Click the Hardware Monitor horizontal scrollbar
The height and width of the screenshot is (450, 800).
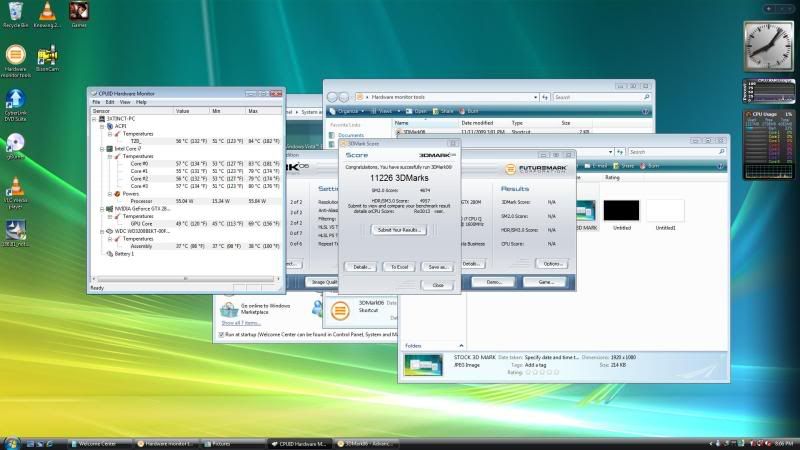pos(186,279)
